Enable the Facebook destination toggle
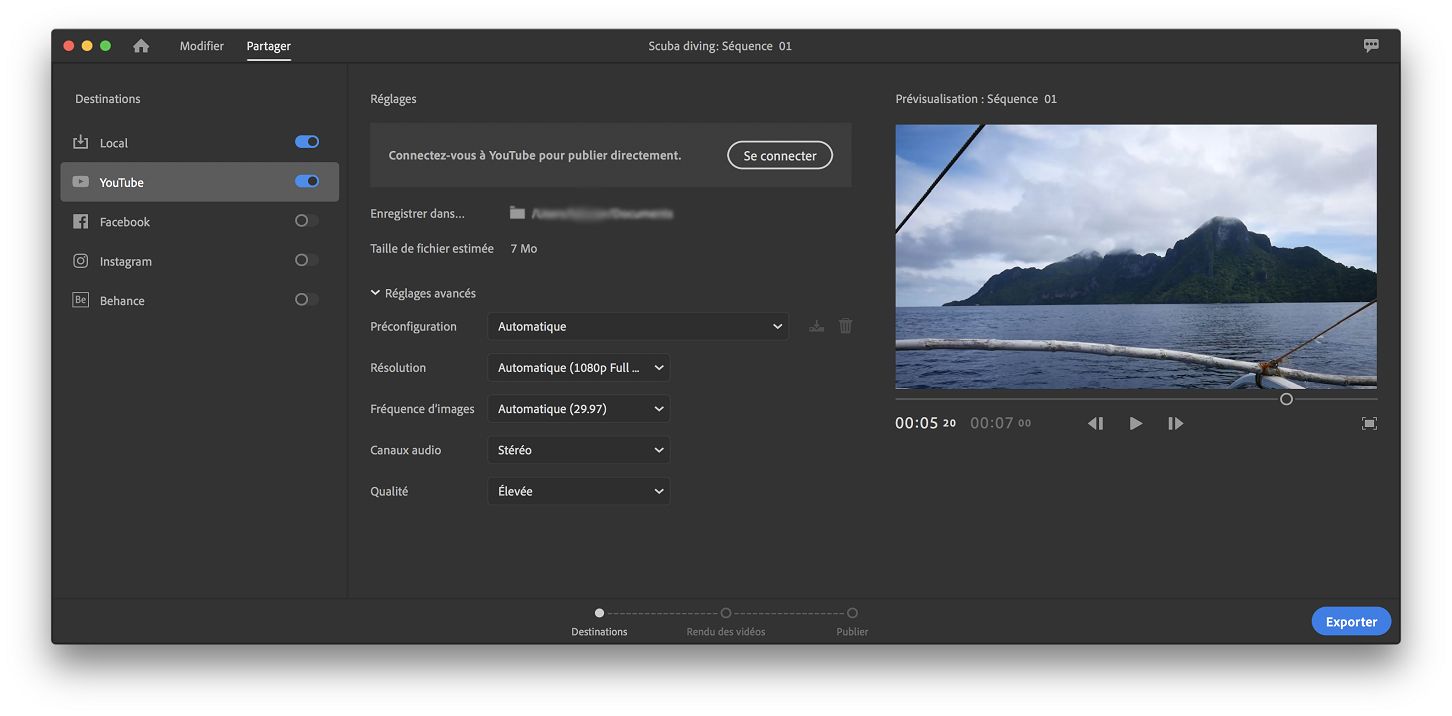The width and height of the screenshot is (1452, 716). tap(305, 220)
